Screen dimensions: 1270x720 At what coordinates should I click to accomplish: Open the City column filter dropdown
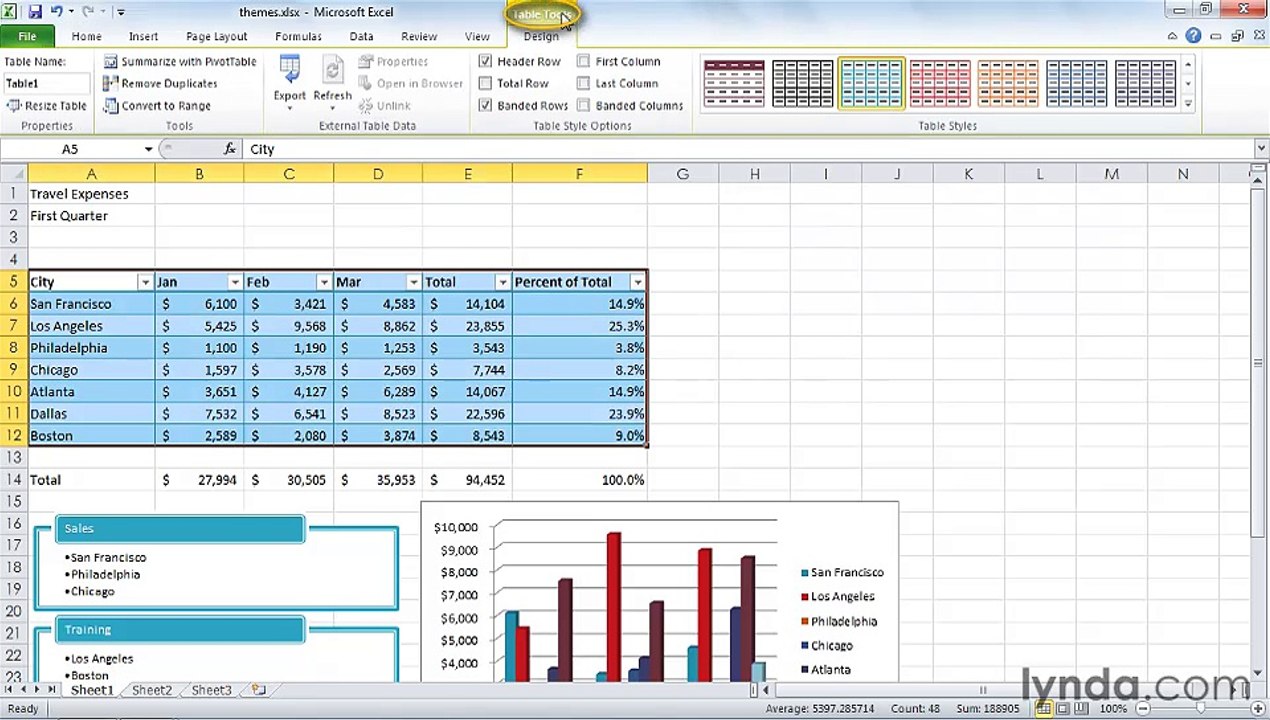[x=145, y=283]
